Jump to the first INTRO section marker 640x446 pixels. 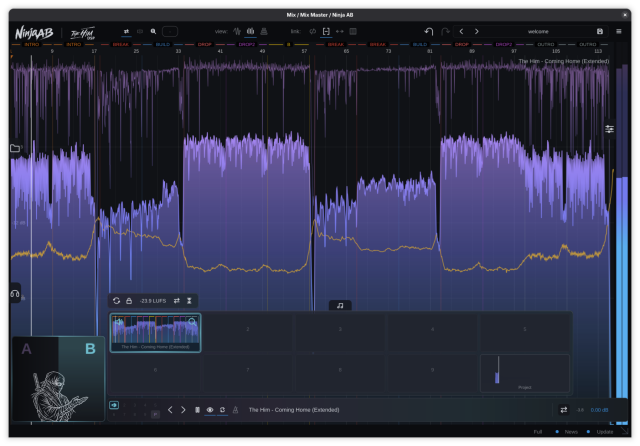point(32,44)
